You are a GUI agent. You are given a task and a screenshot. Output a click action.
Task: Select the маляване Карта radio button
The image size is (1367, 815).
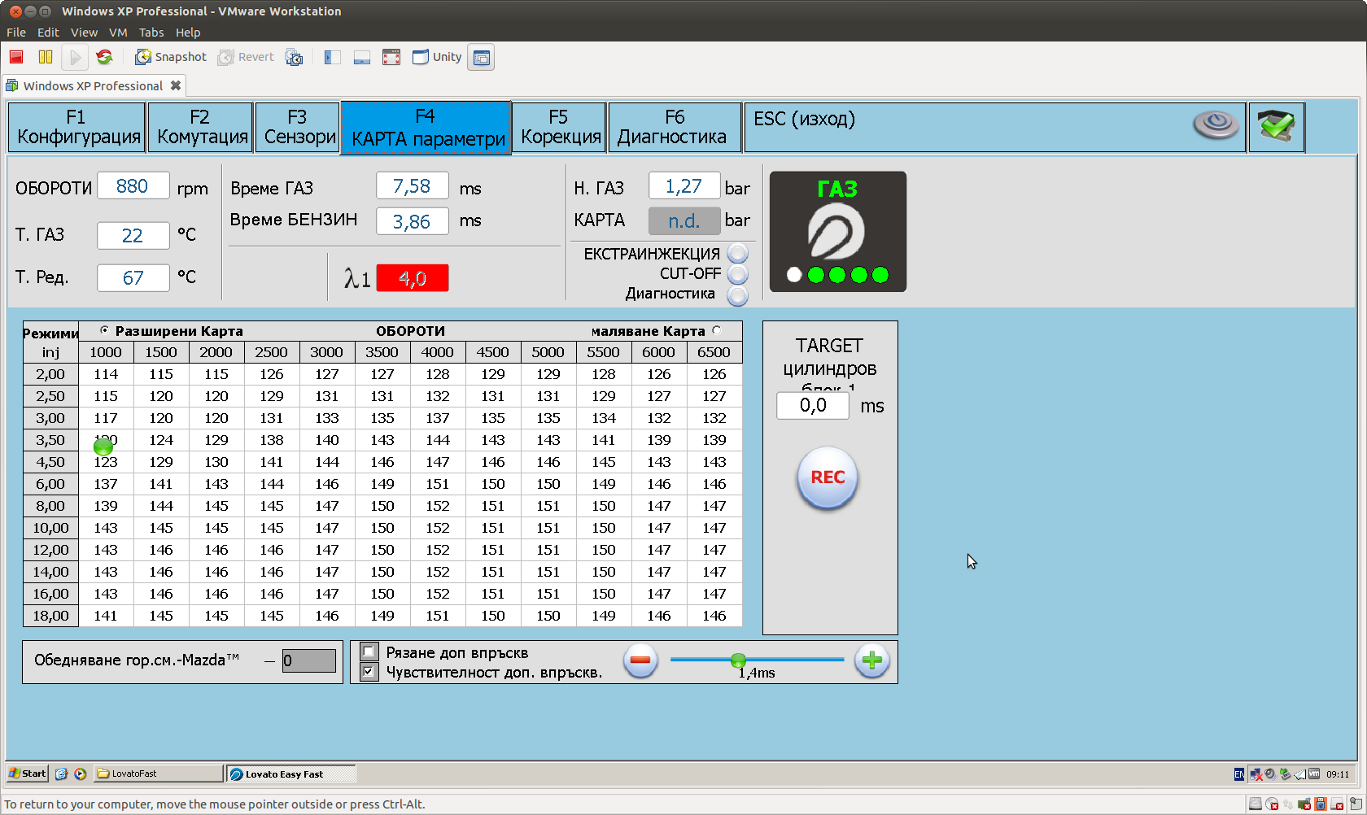pyautogui.click(x=716, y=331)
